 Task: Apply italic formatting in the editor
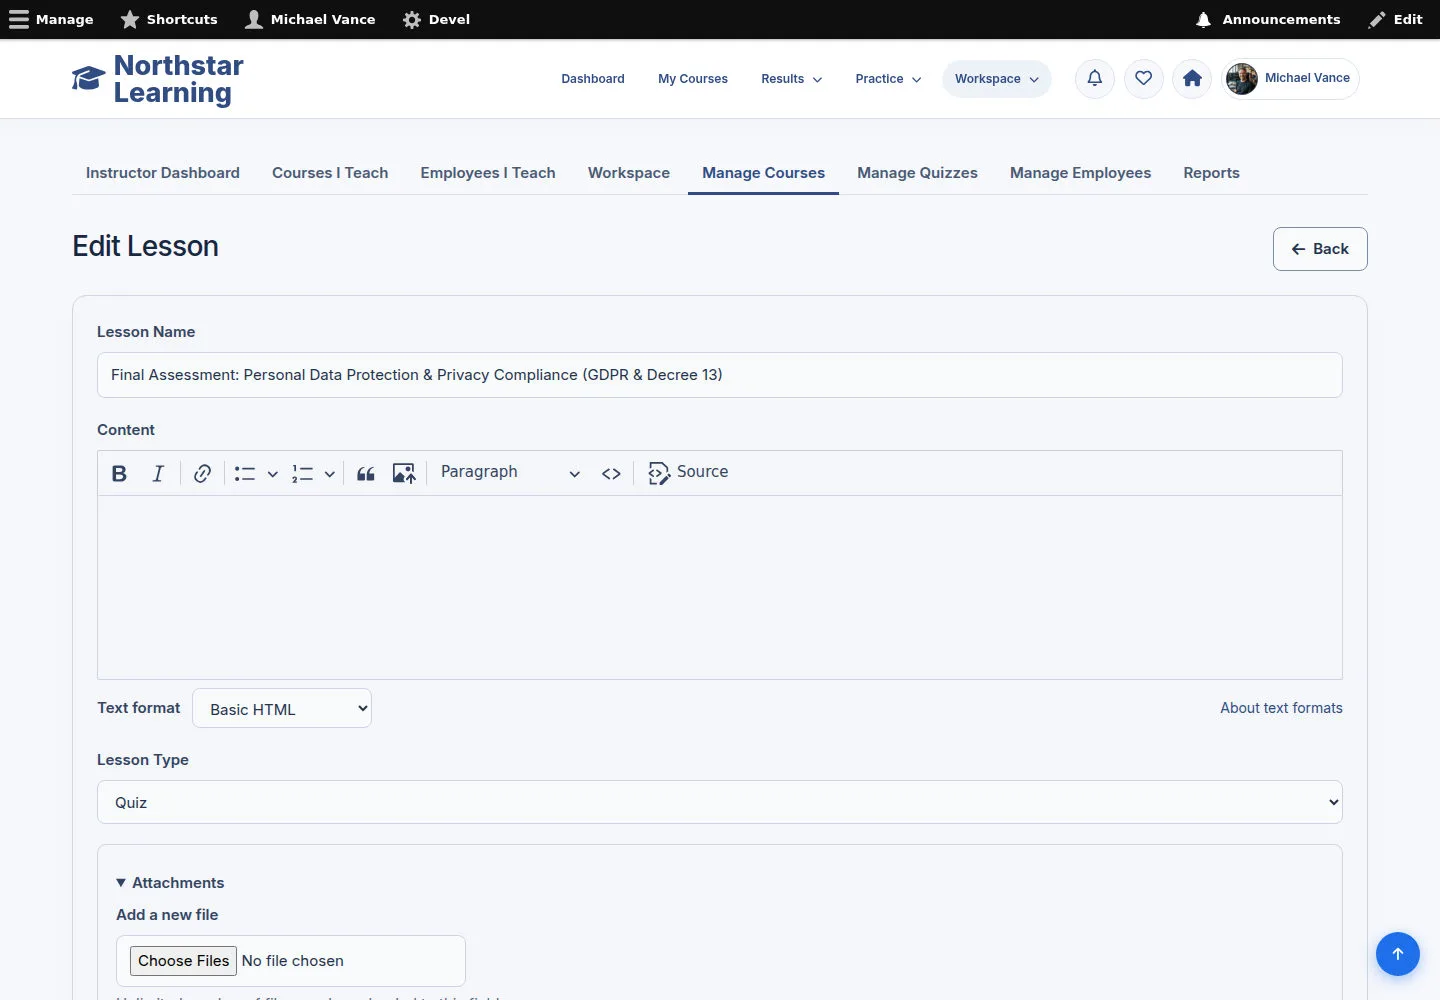[x=158, y=473]
